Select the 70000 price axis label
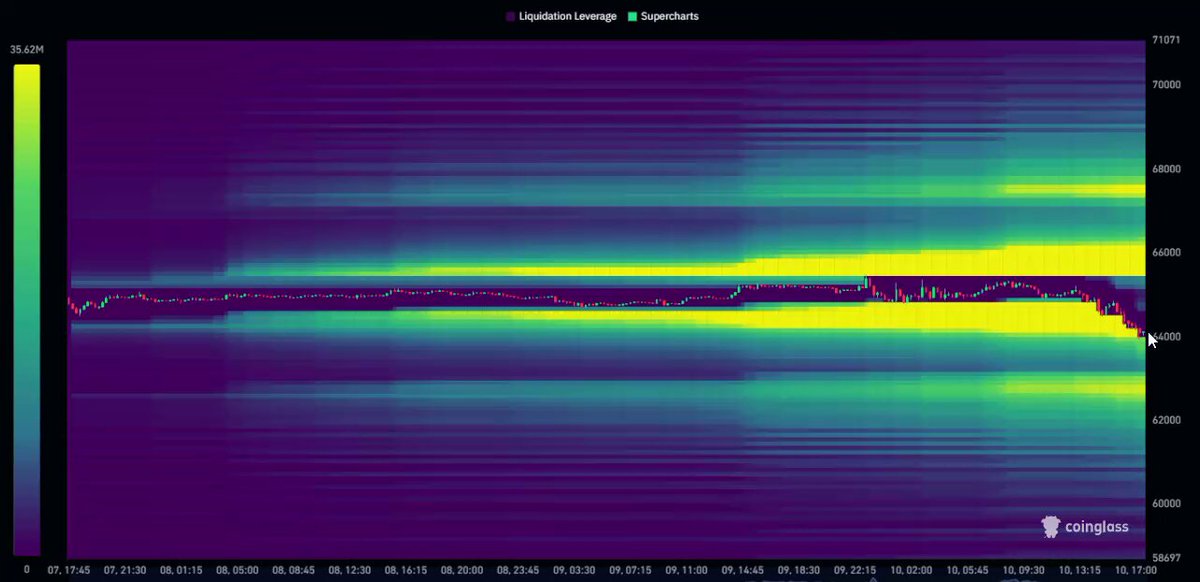The height and width of the screenshot is (582, 1200). pyautogui.click(x=1165, y=85)
